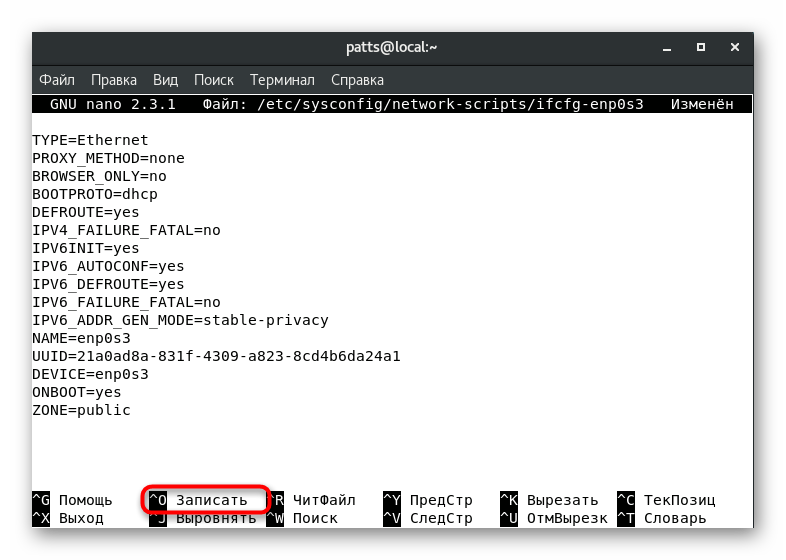
Task: Click the line IPV6INIT=yes
Action: pos(86,248)
